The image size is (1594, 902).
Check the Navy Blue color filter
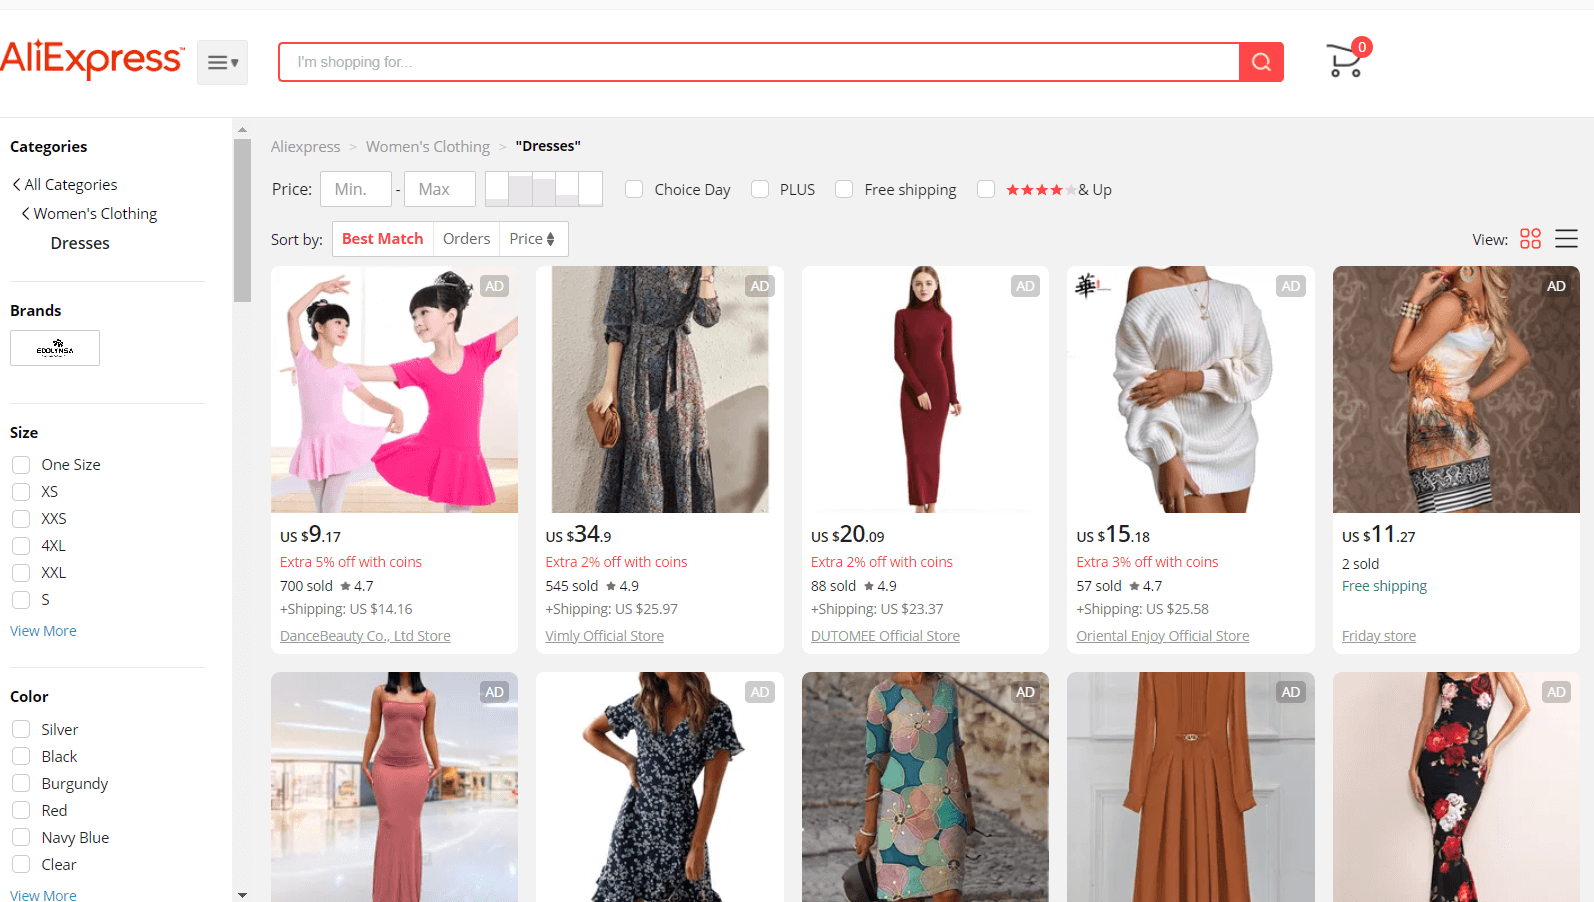(x=21, y=838)
